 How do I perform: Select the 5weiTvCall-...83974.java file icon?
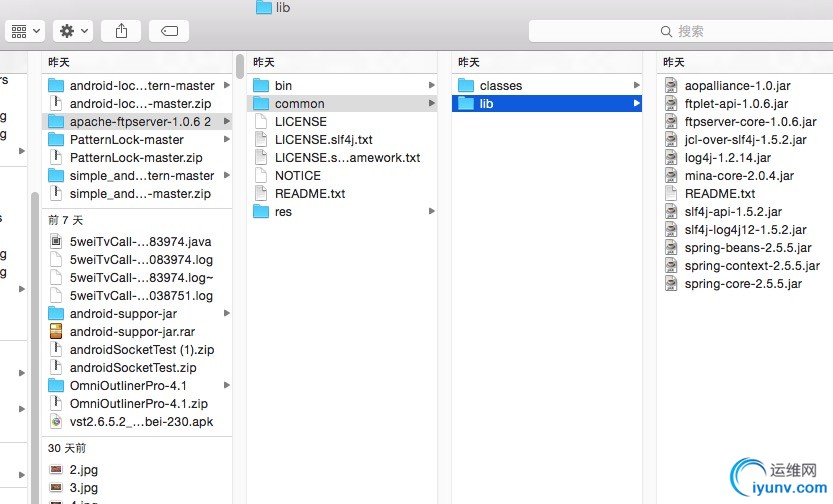tap(56, 242)
